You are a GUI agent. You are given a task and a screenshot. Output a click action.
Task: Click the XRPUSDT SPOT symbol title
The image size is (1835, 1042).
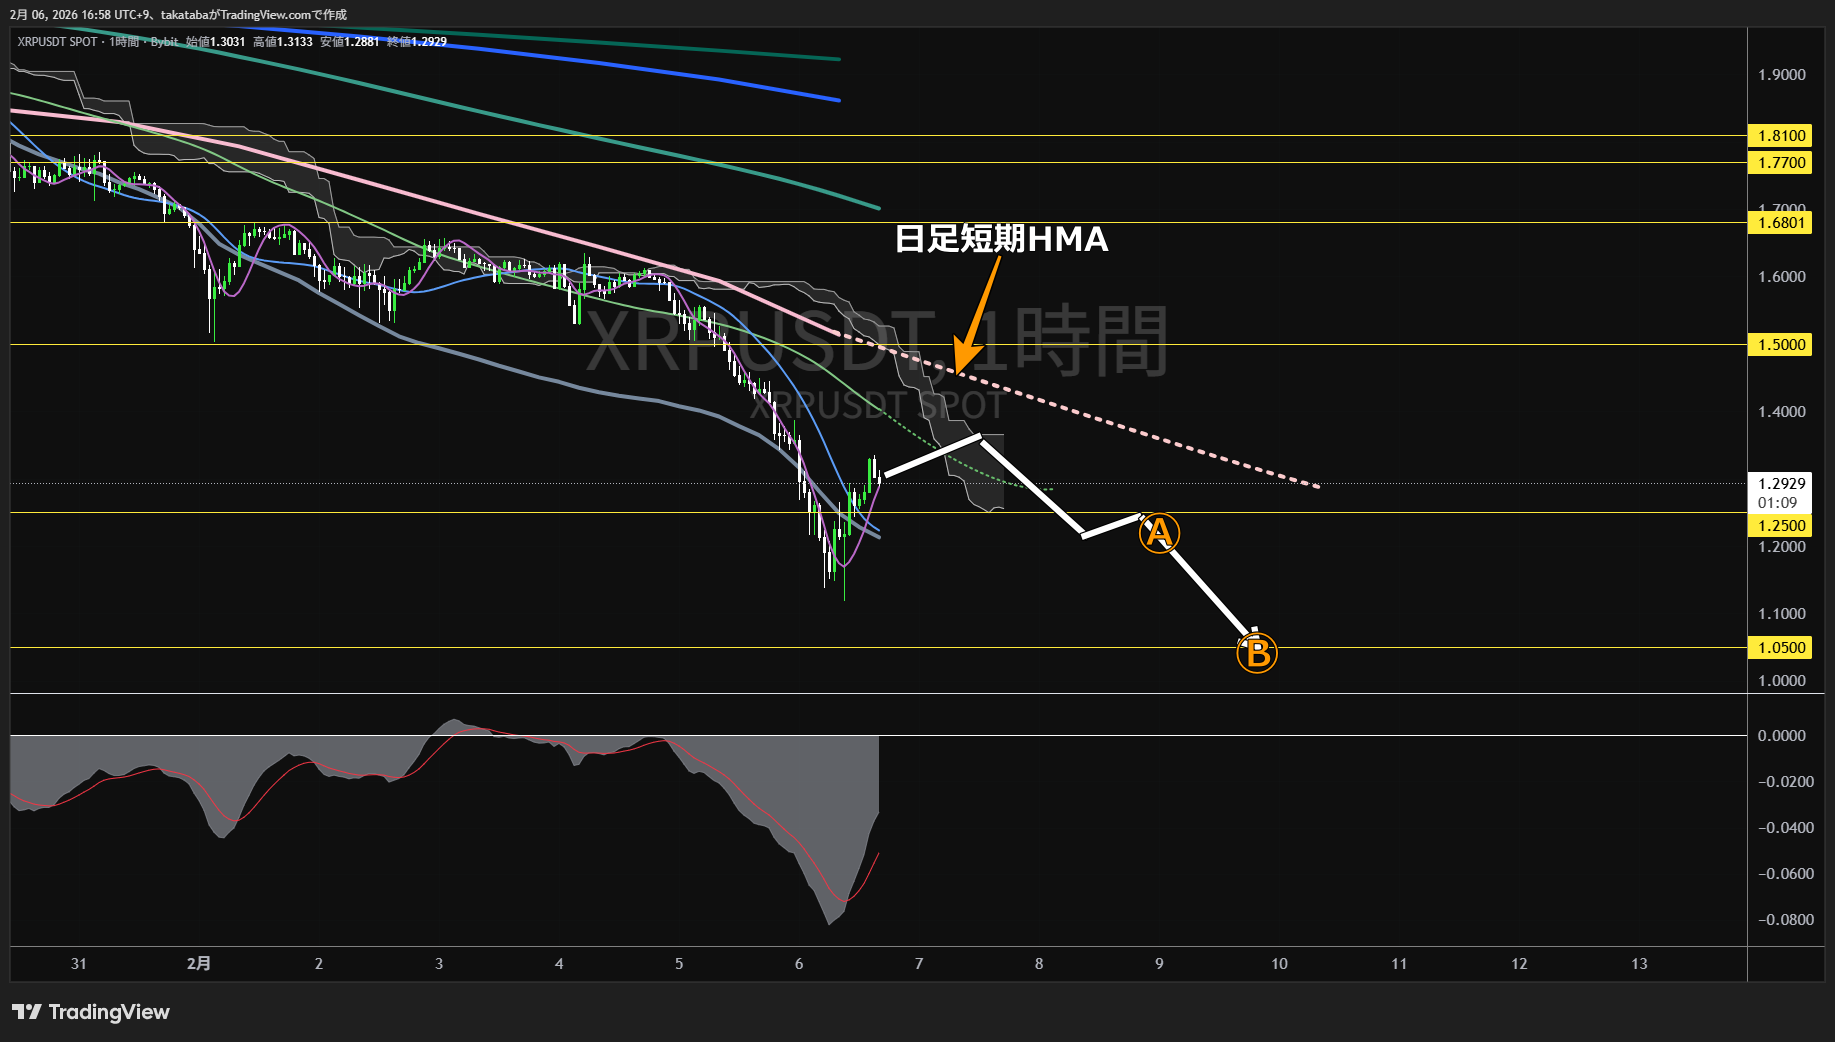[x=57, y=42]
